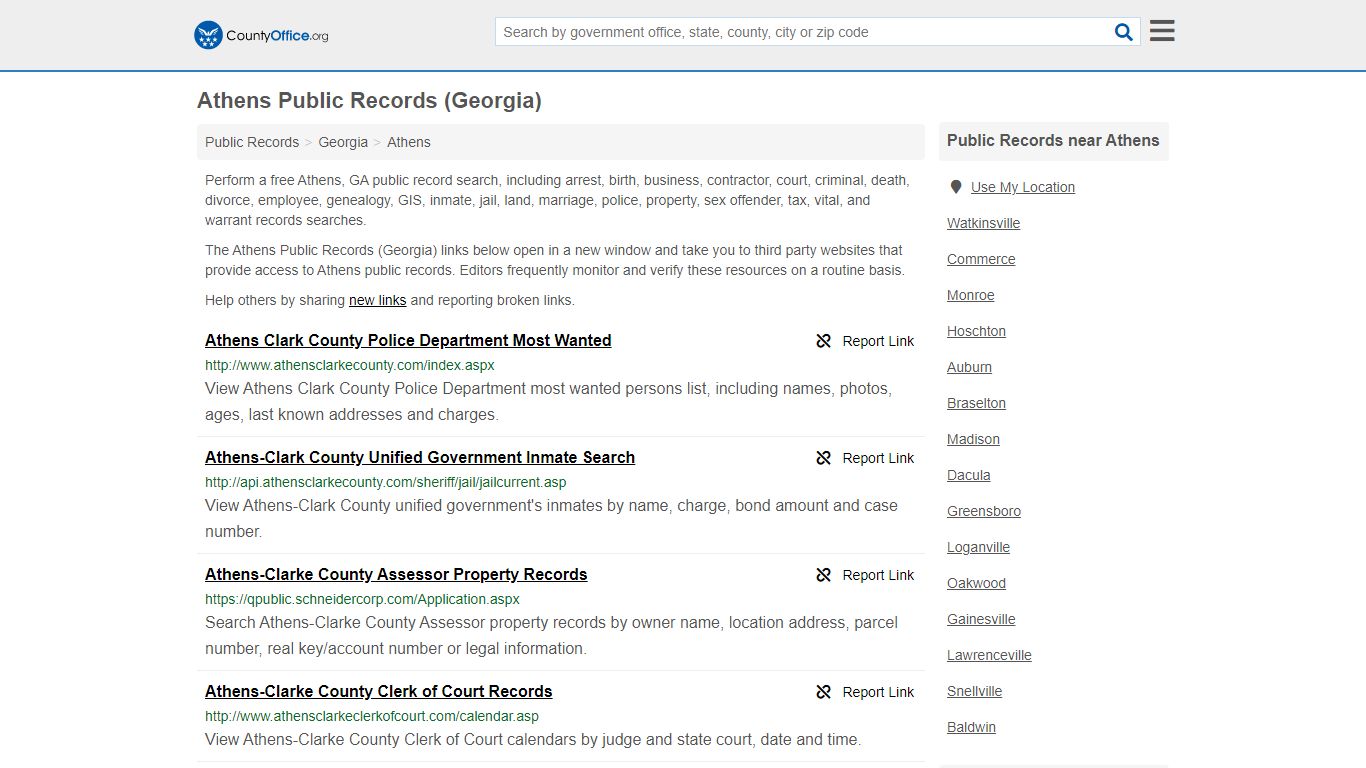Open Greensboro public records
This screenshot has width=1366, height=768.
[x=984, y=511]
